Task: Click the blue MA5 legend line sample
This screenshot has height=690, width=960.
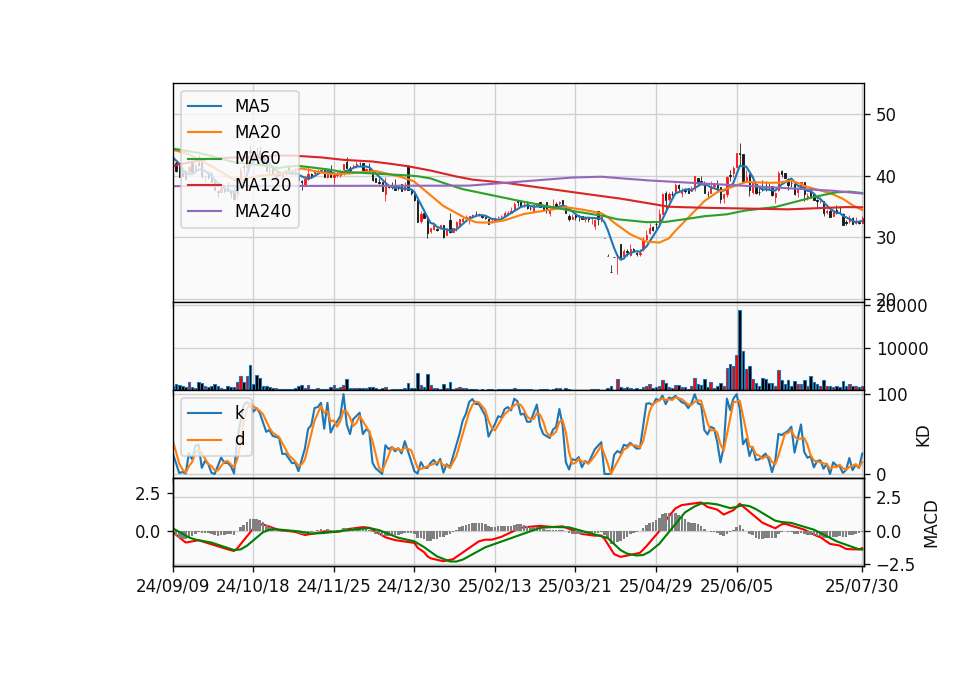Action: coord(204,107)
